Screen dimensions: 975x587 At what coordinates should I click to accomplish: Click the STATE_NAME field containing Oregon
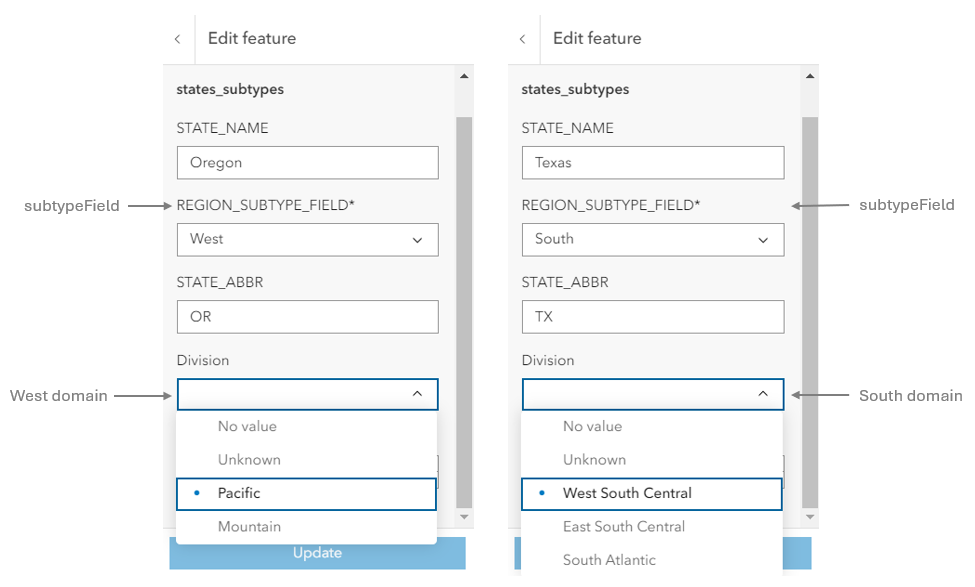(x=307, y=162)
